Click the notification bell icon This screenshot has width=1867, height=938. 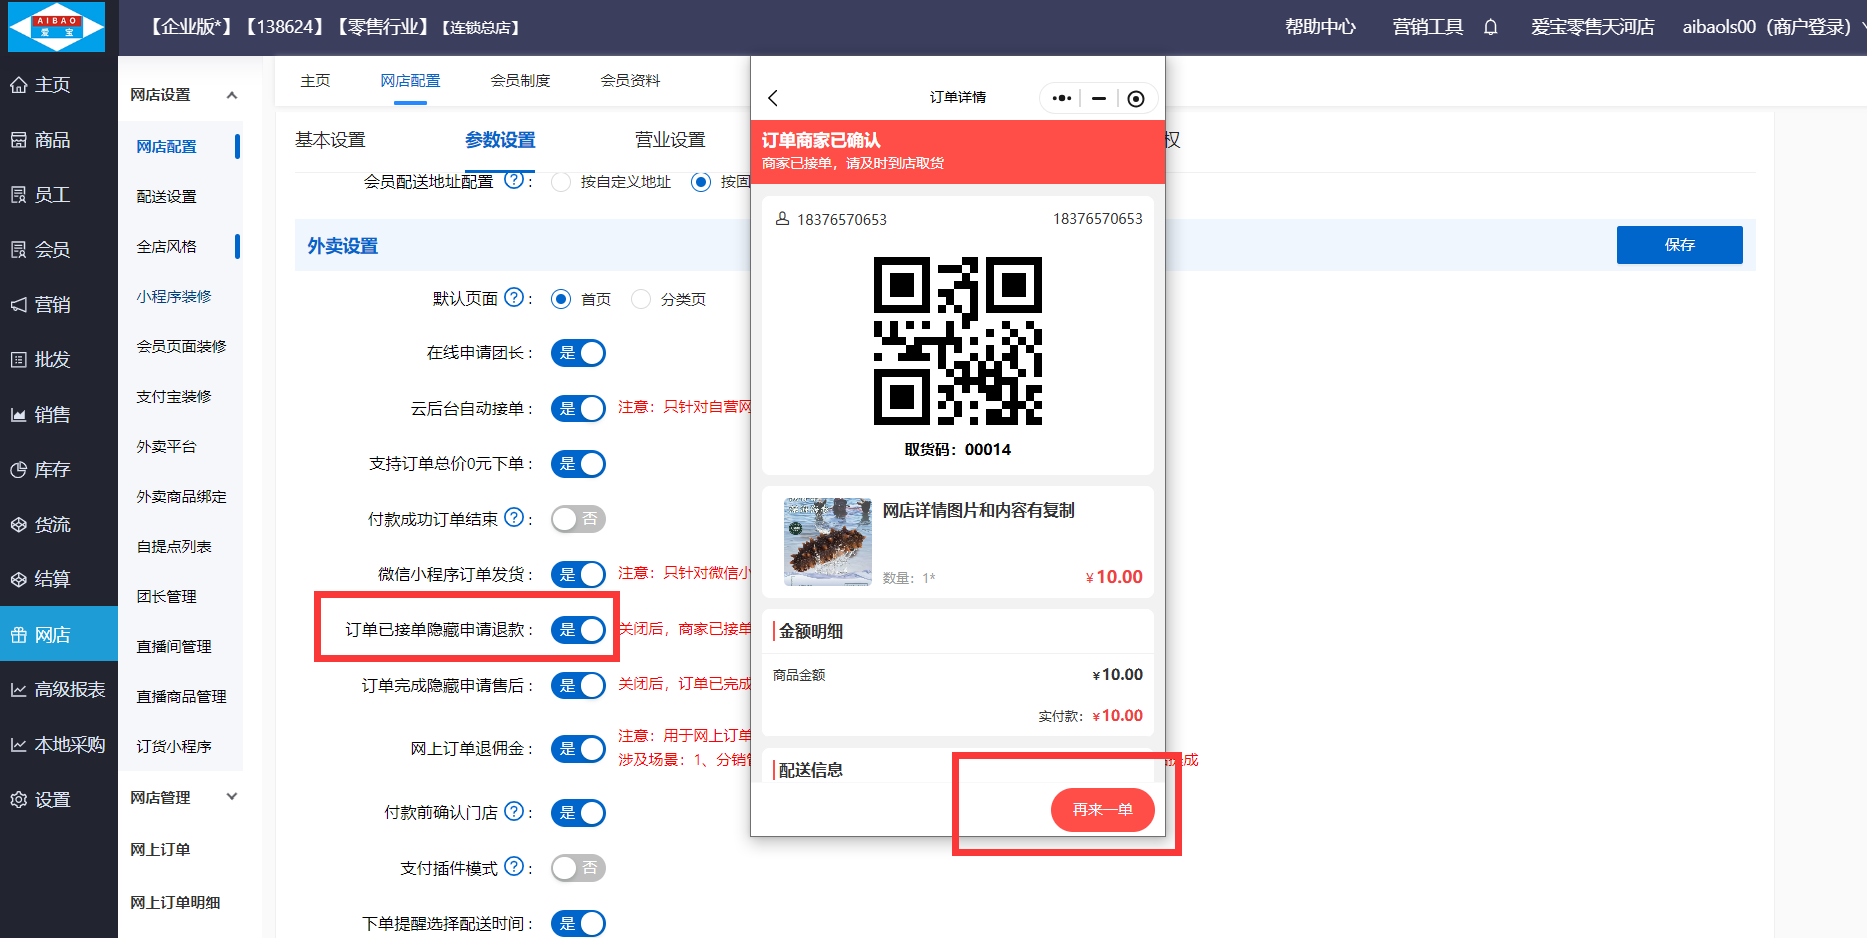coord(1490,27)
